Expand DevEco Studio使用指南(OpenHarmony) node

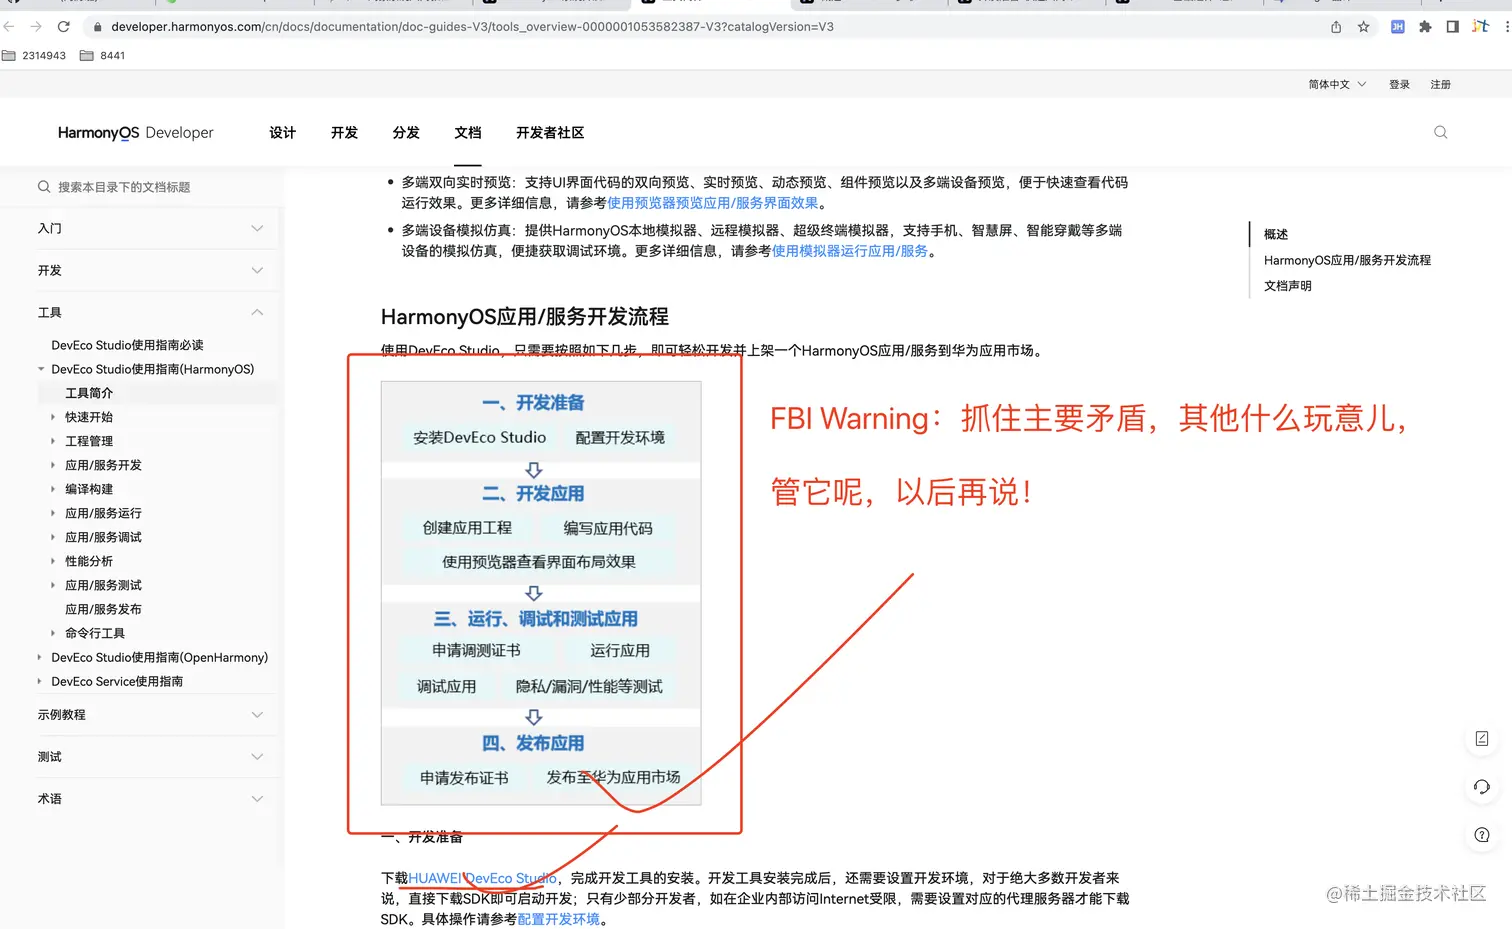click(40, 657)
